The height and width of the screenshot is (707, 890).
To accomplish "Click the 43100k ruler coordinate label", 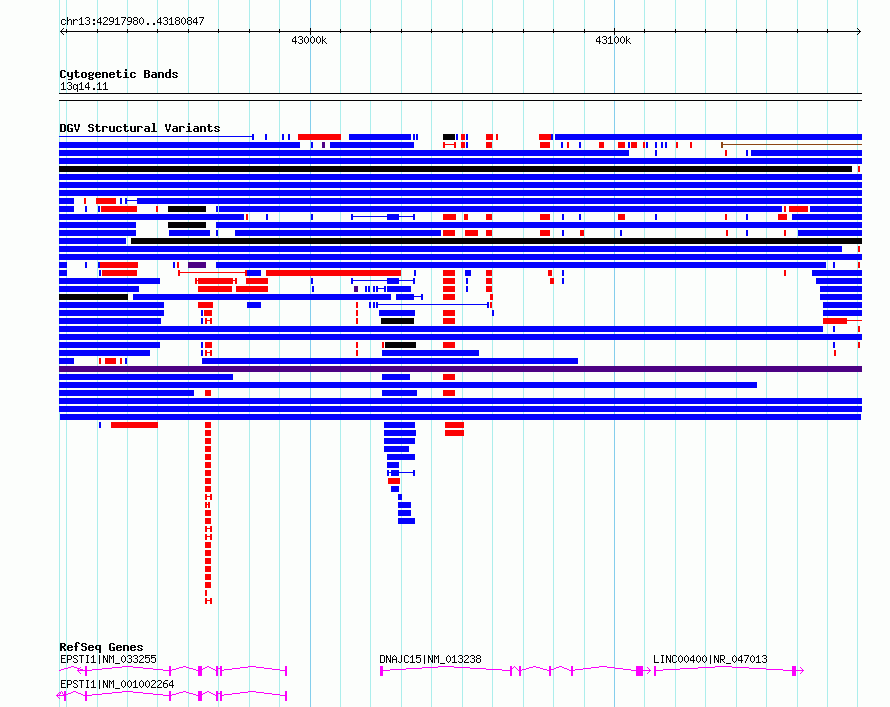I will (x=613, y=40).
